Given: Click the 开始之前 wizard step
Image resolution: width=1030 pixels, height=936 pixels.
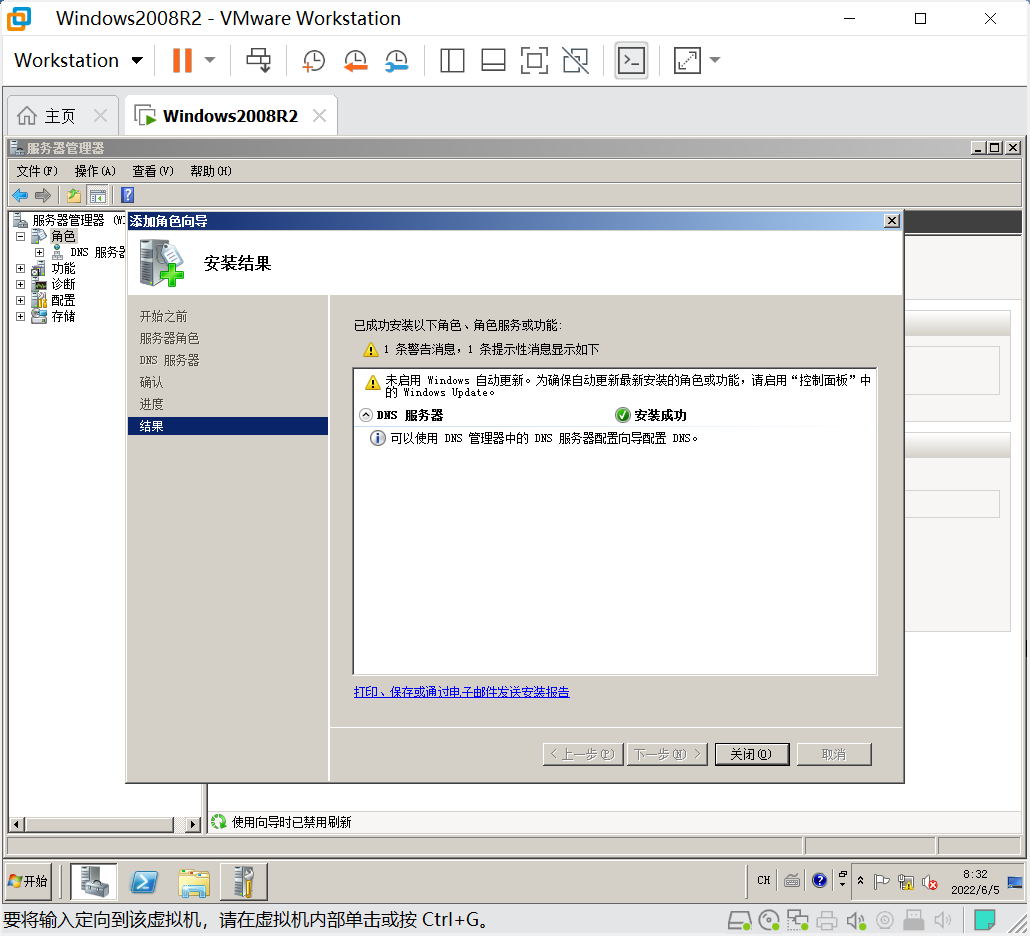Looking at the screenshot, I should click(164, 317).
